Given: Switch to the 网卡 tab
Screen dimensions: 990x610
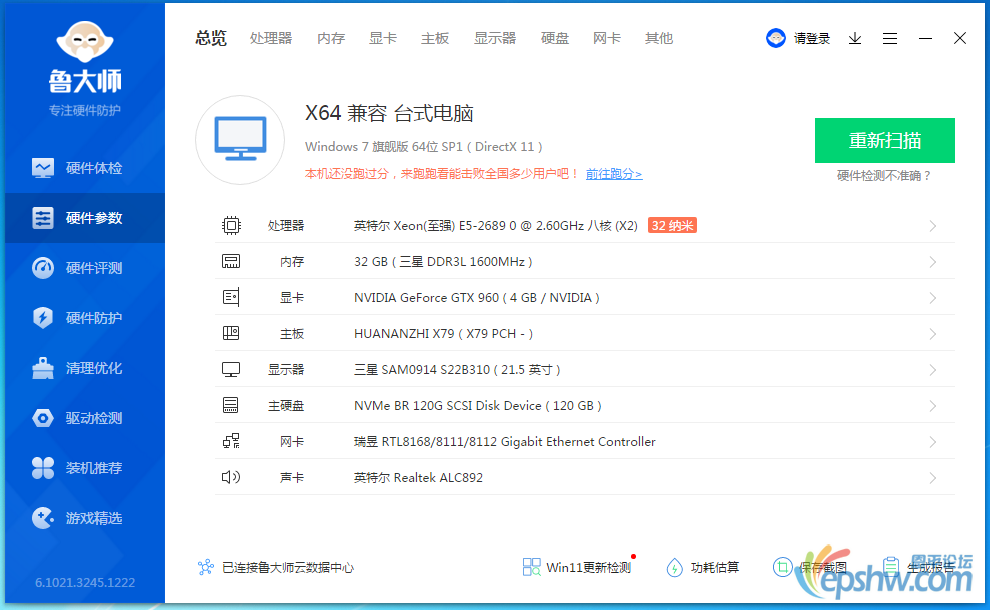Looking at the screenshot, I should point(607,39).
